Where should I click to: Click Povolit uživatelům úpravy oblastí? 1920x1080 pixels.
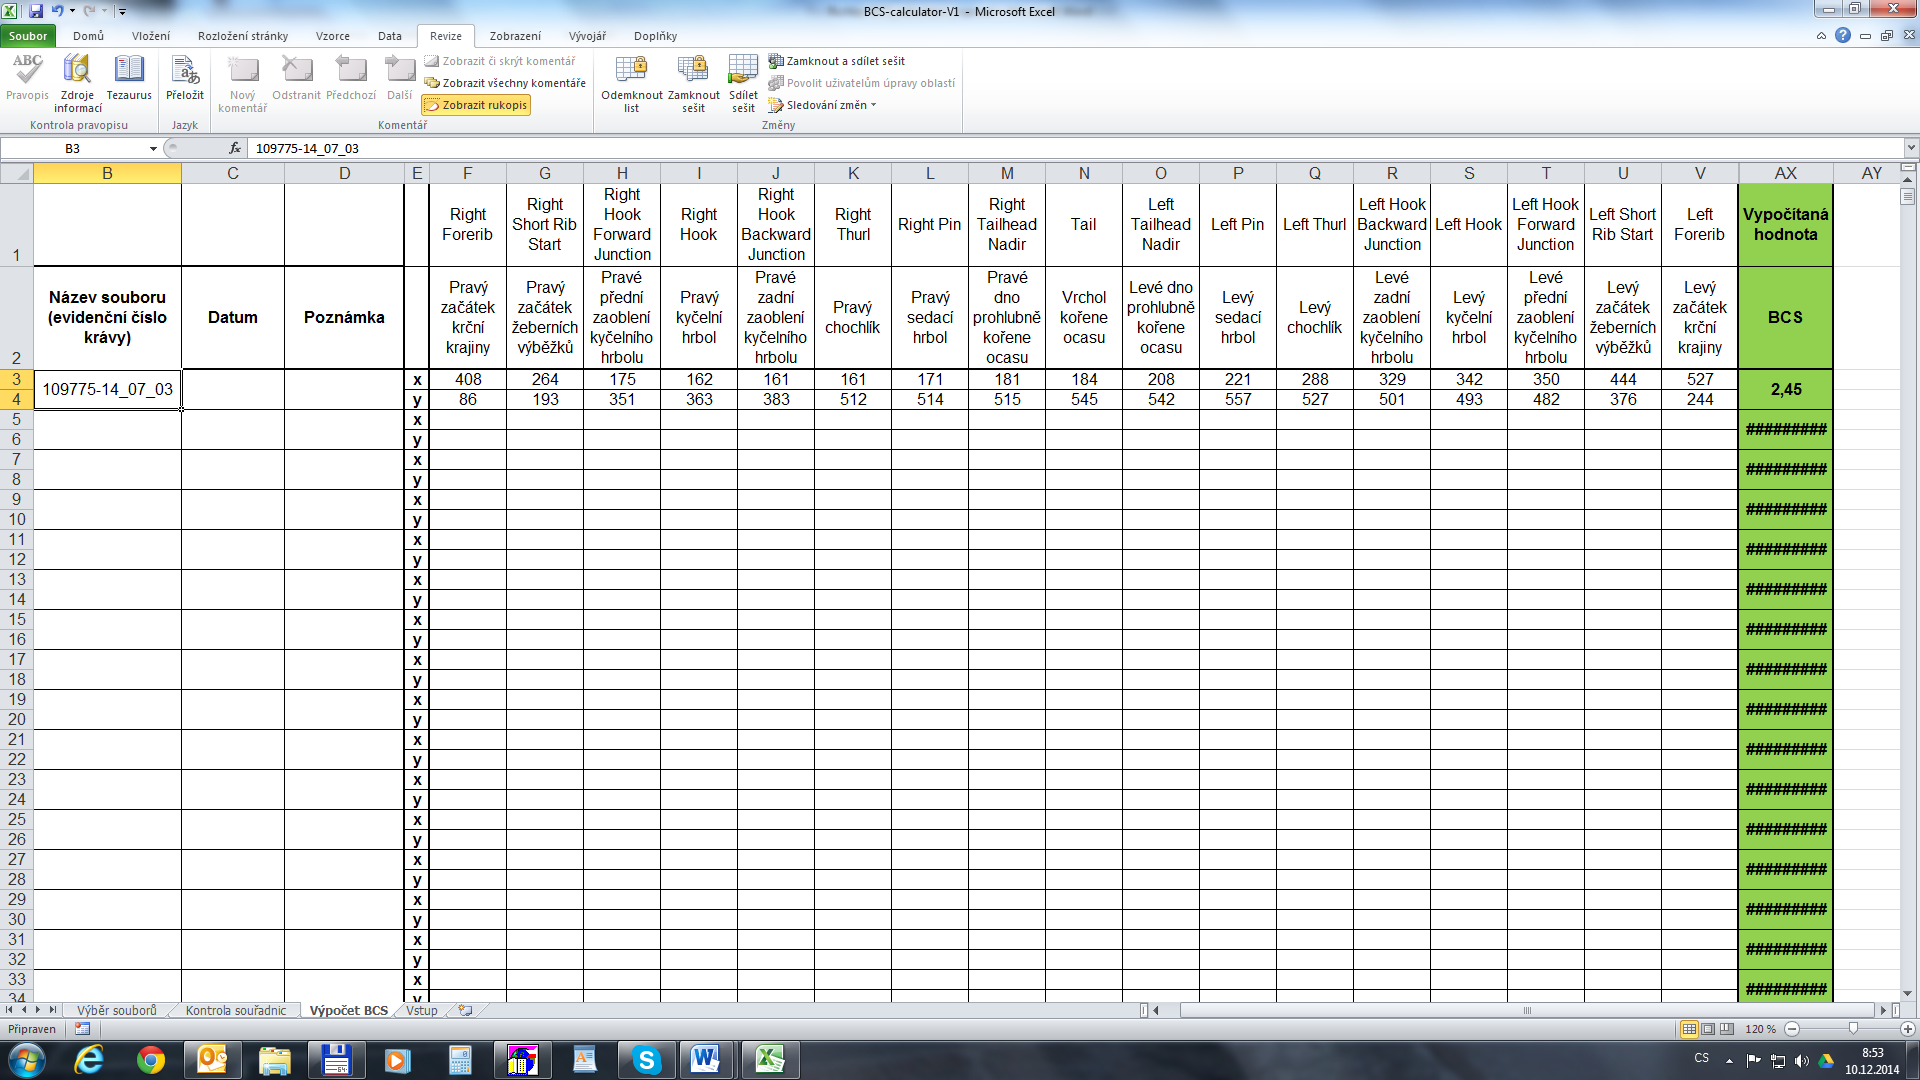(862, 83)
